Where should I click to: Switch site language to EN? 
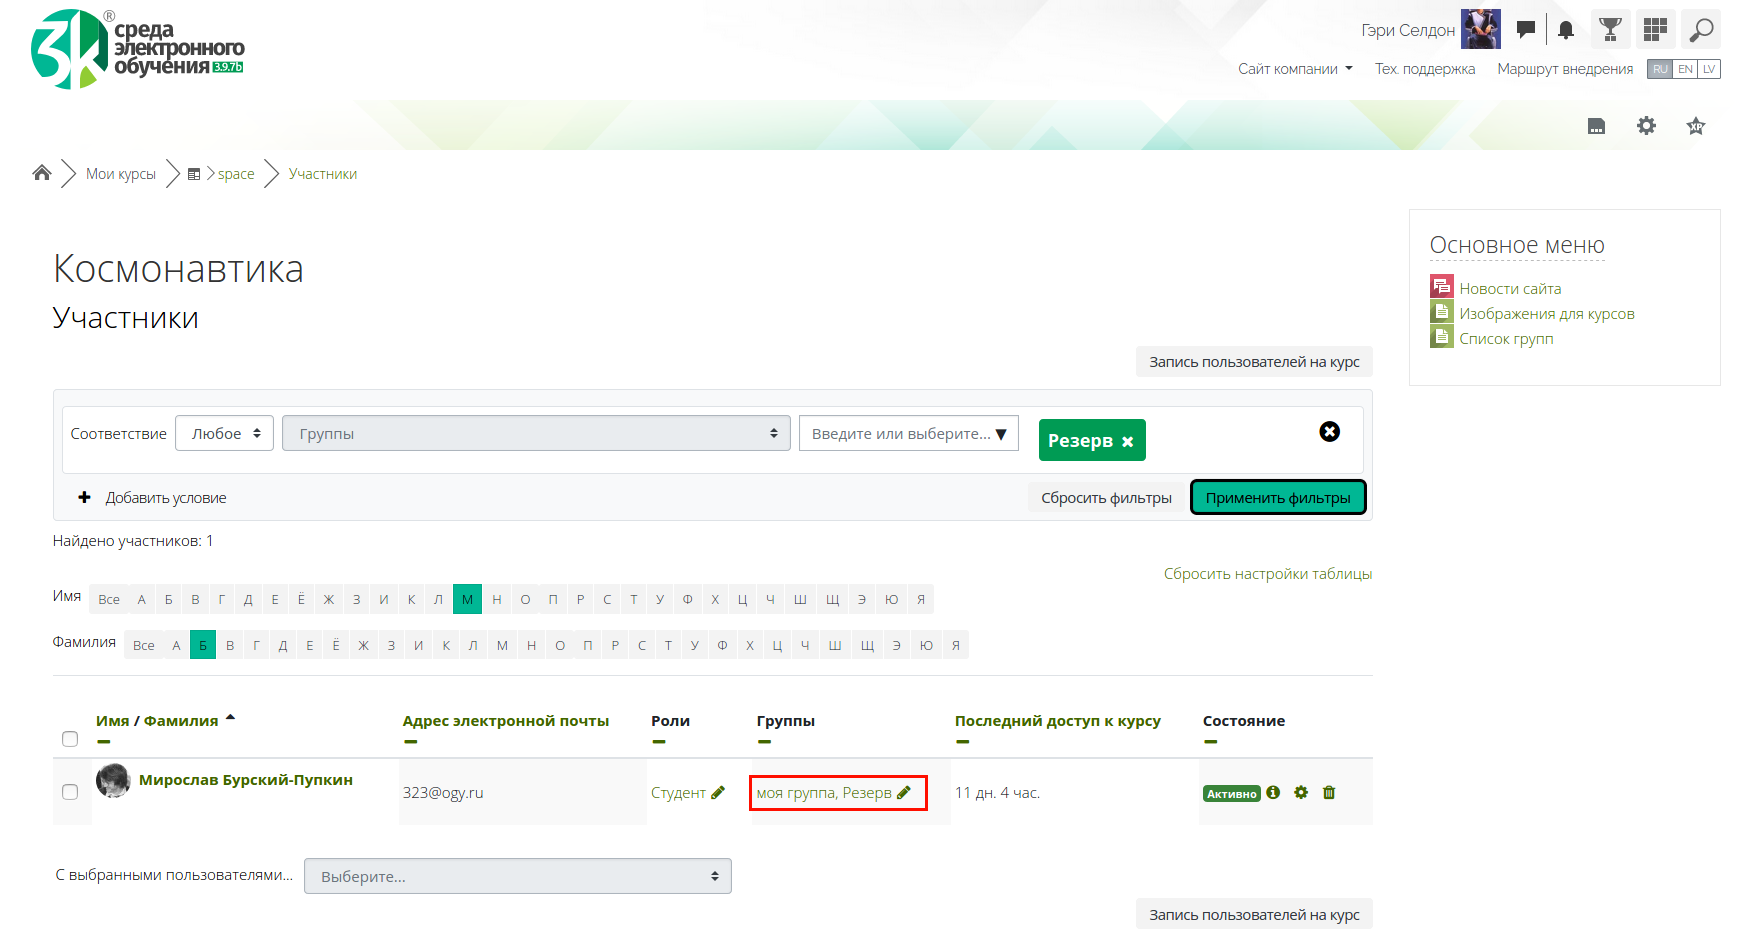1685,69
